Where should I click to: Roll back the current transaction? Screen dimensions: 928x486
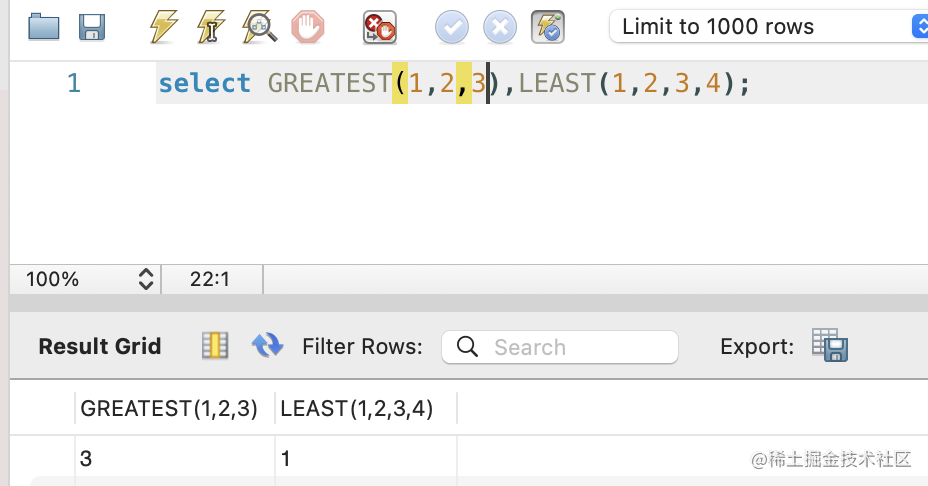pyautogui.click(x=500, y=27)
